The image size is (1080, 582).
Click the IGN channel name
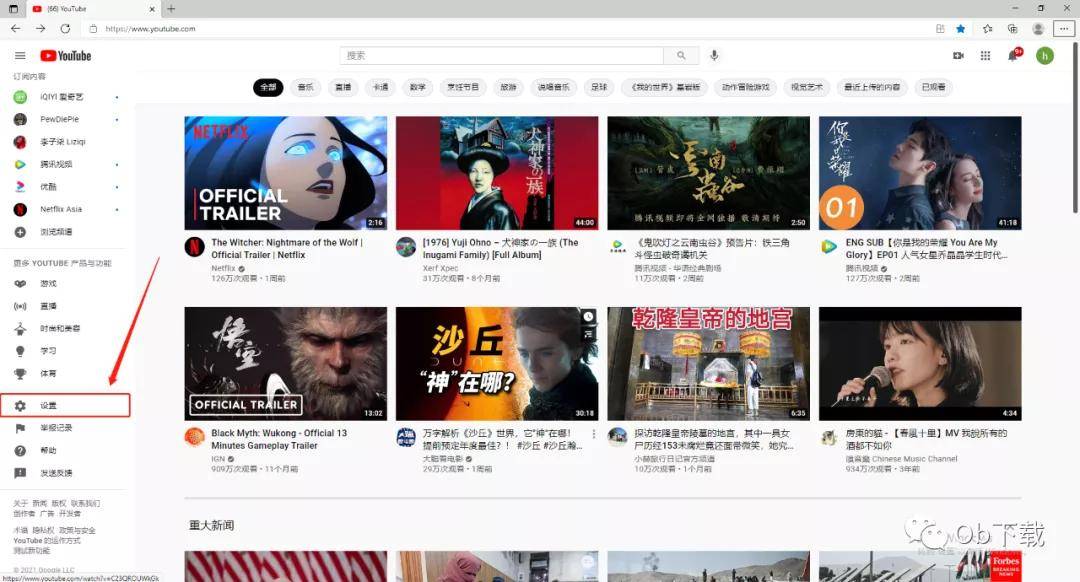click(x=218, y=459)
